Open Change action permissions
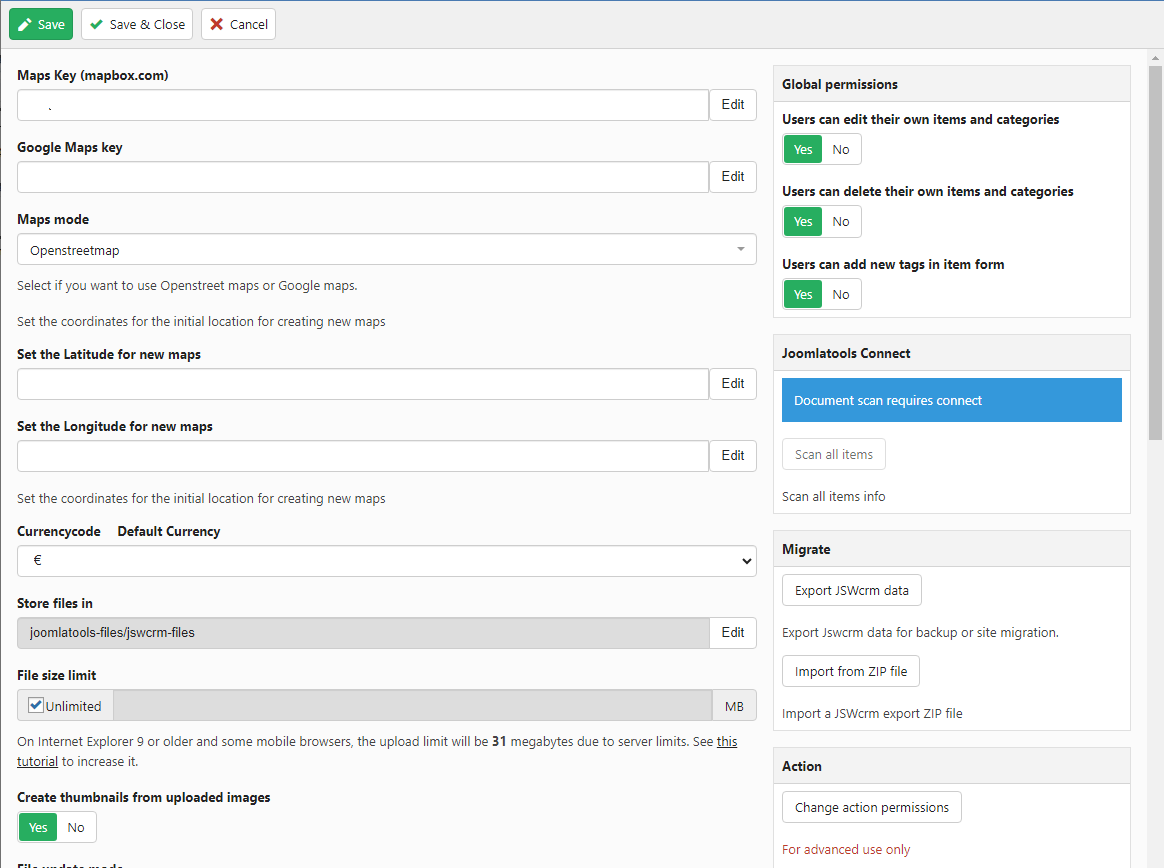The width and height of the screenshot is (1164, 868). [x=871, y=807]
